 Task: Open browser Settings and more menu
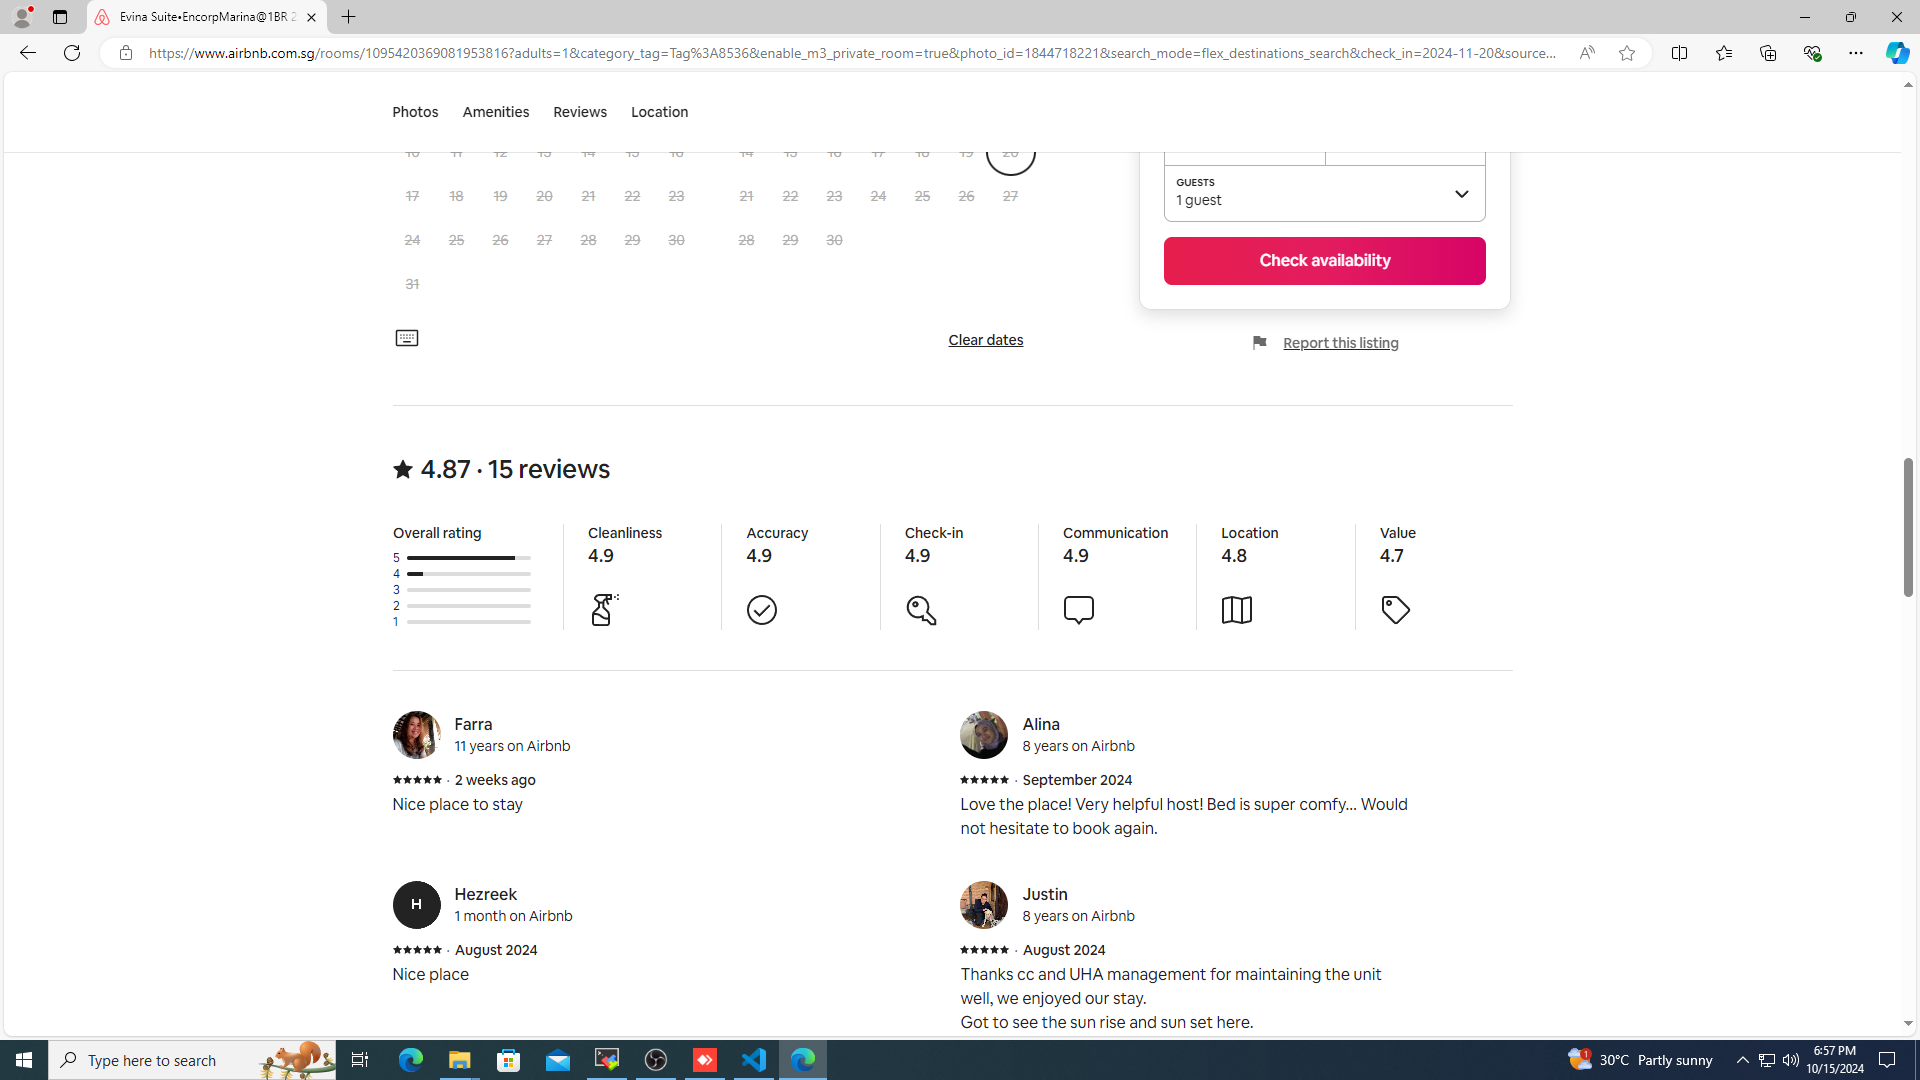click(1855, 53)
